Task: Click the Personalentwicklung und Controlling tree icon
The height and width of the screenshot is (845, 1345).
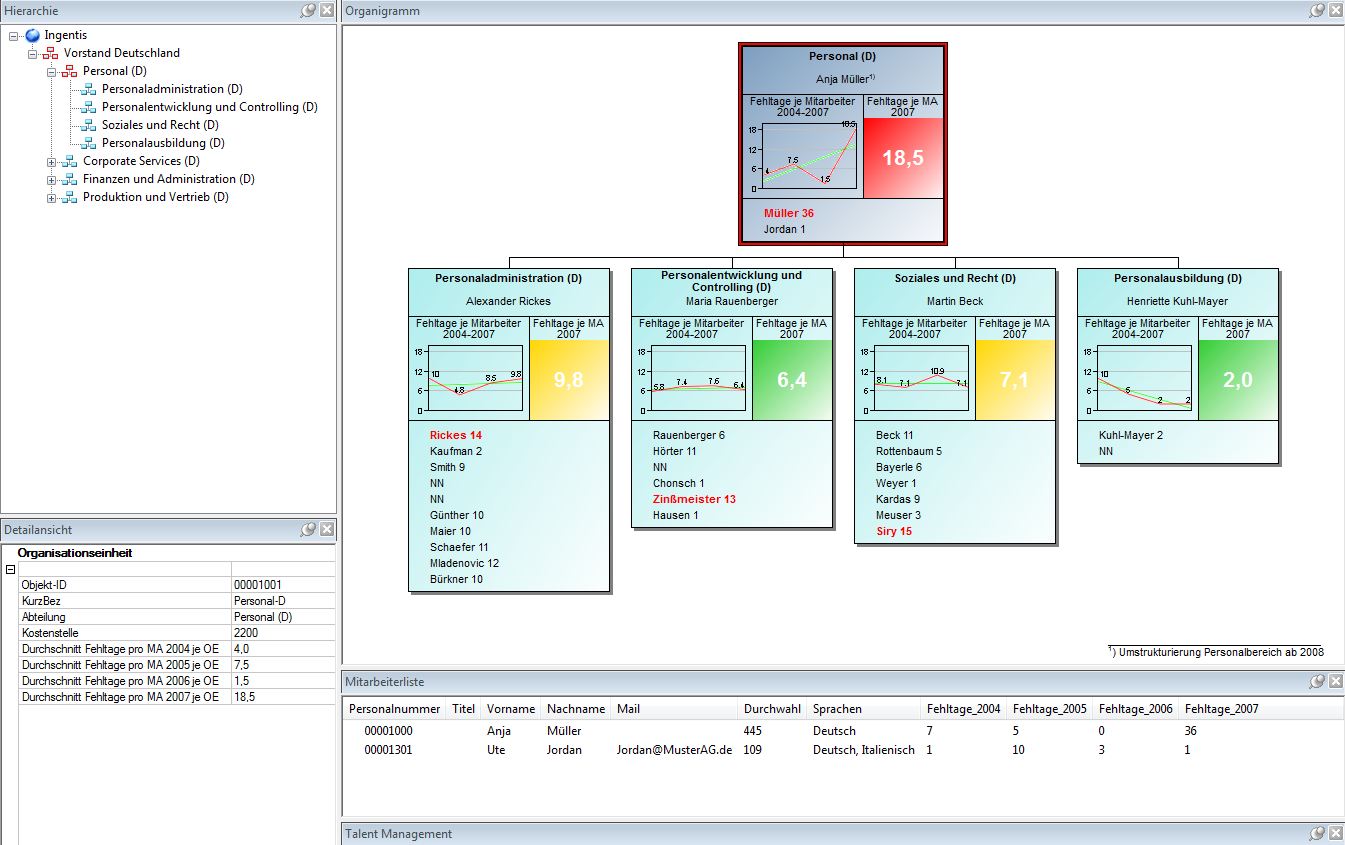Action: [89, 107]
